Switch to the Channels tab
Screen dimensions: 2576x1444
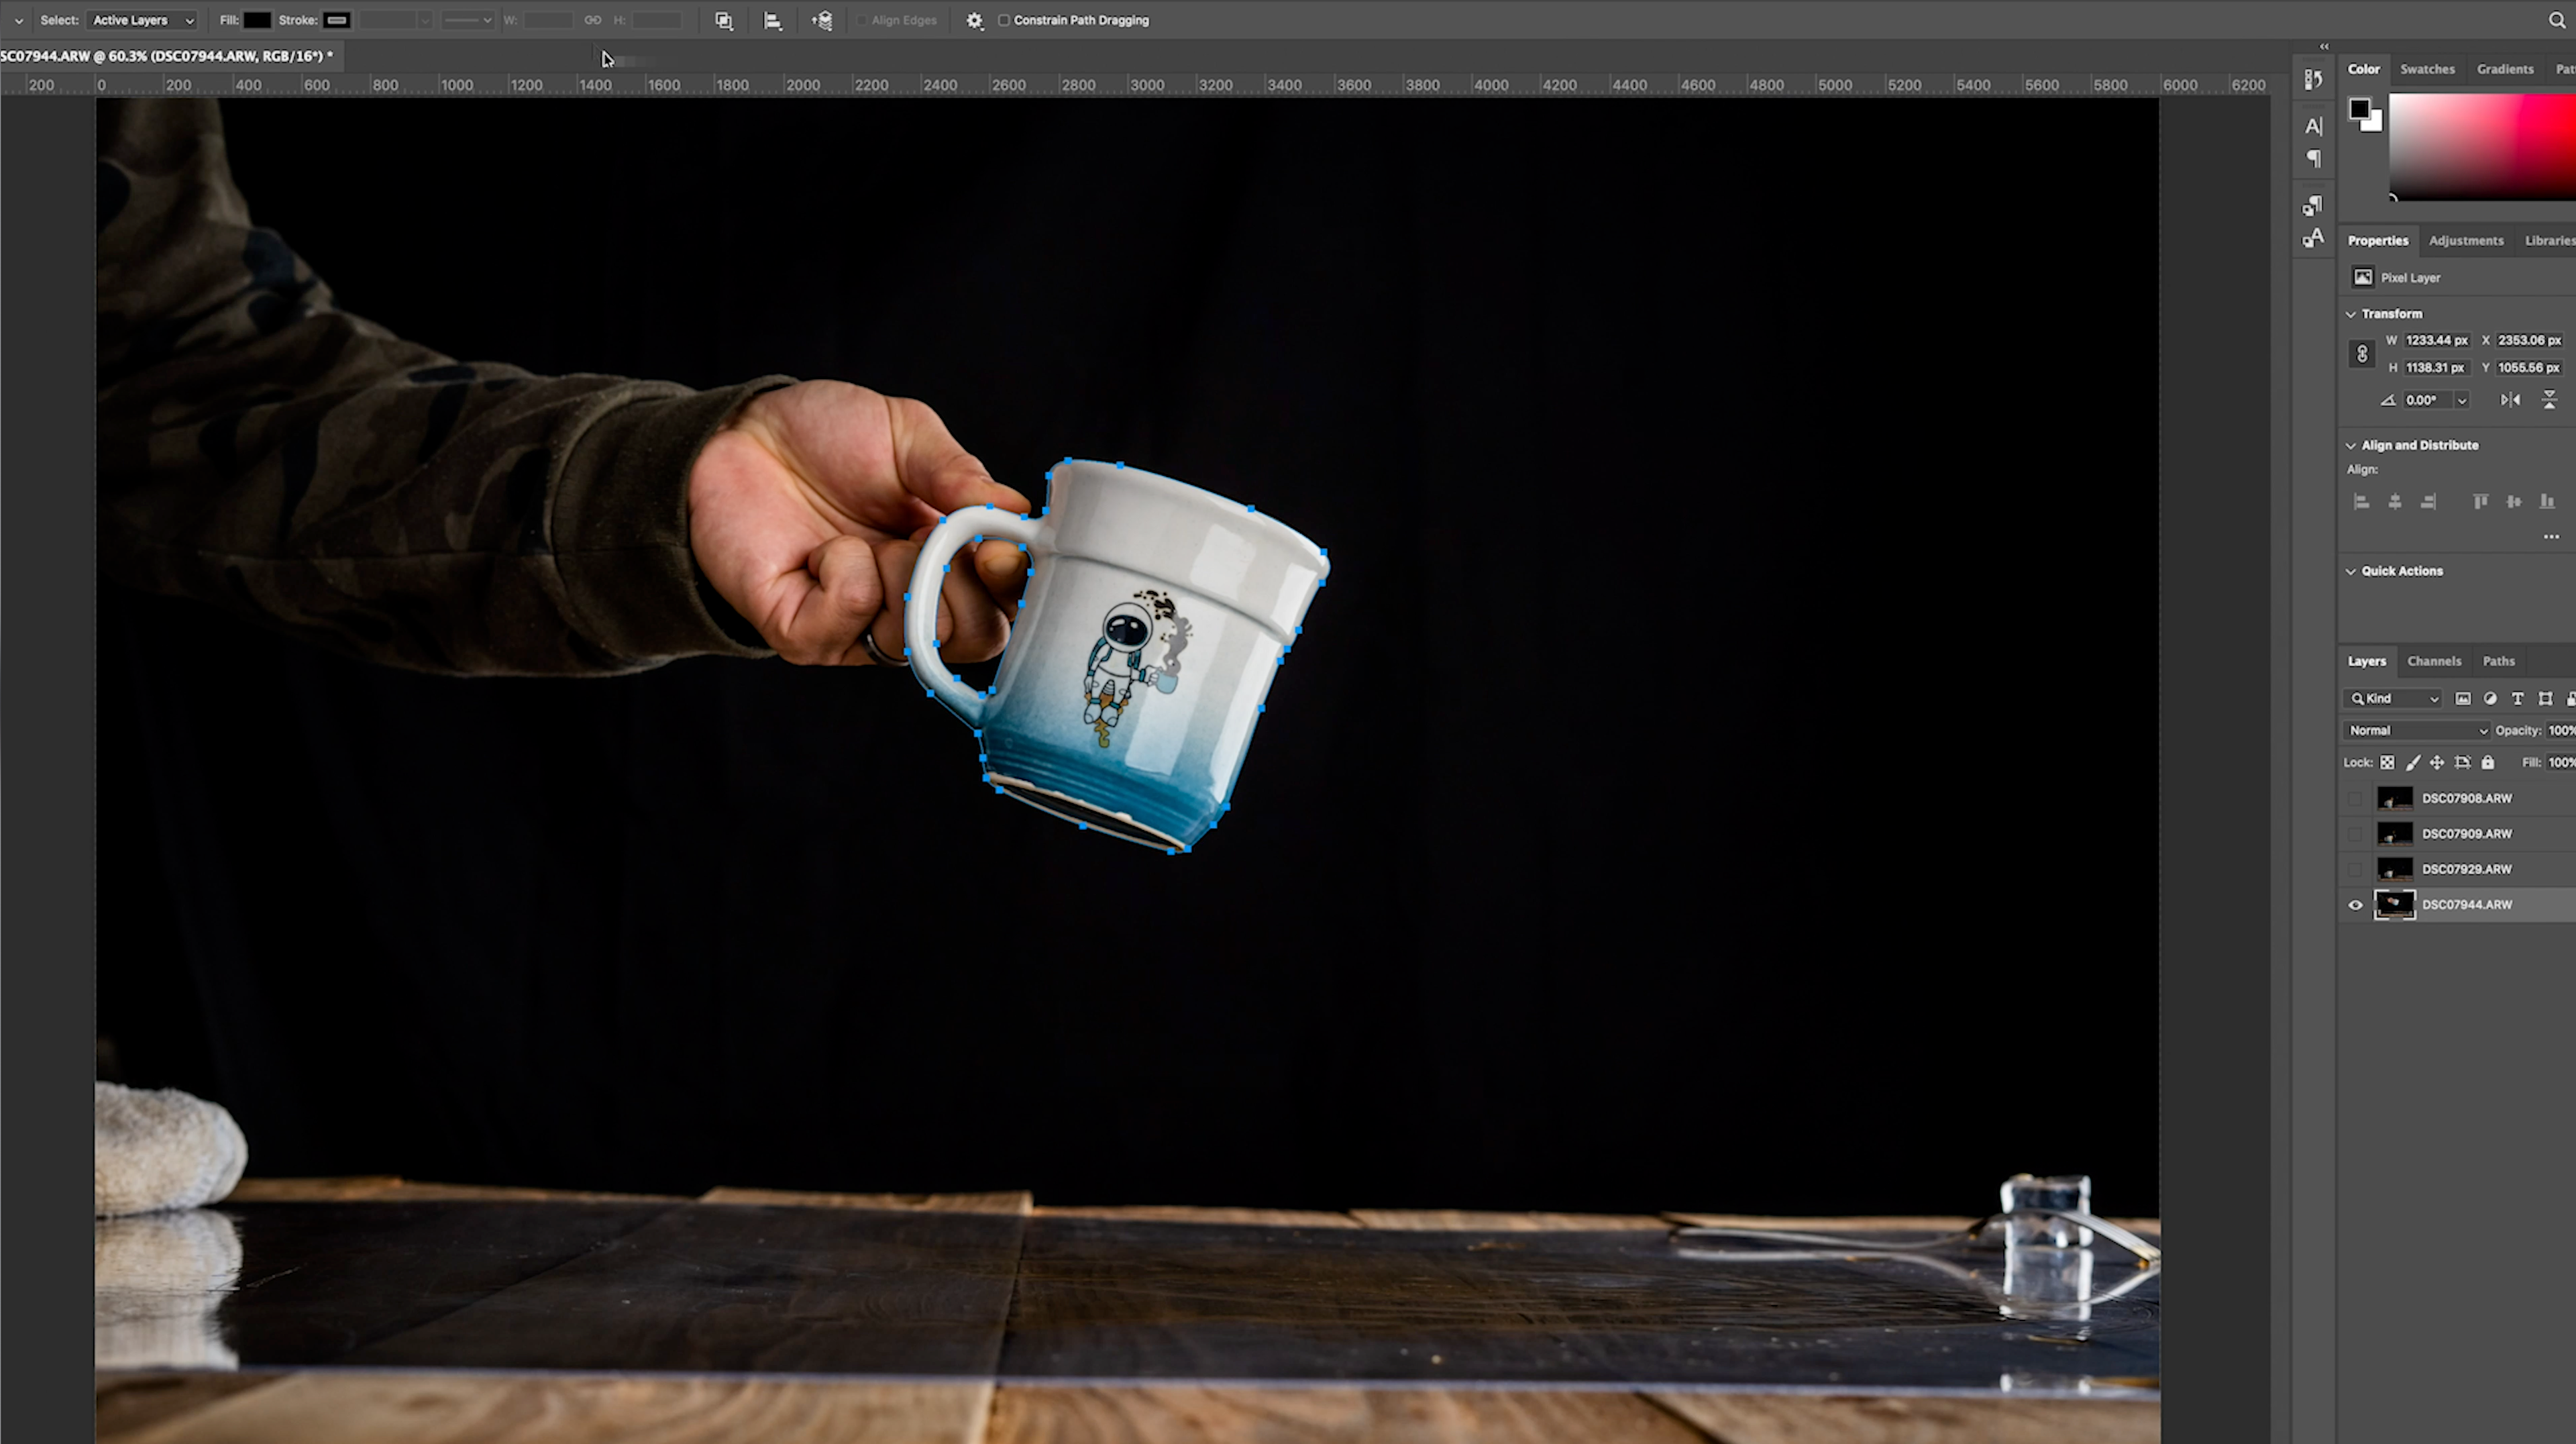click(x=2434, y=661)
